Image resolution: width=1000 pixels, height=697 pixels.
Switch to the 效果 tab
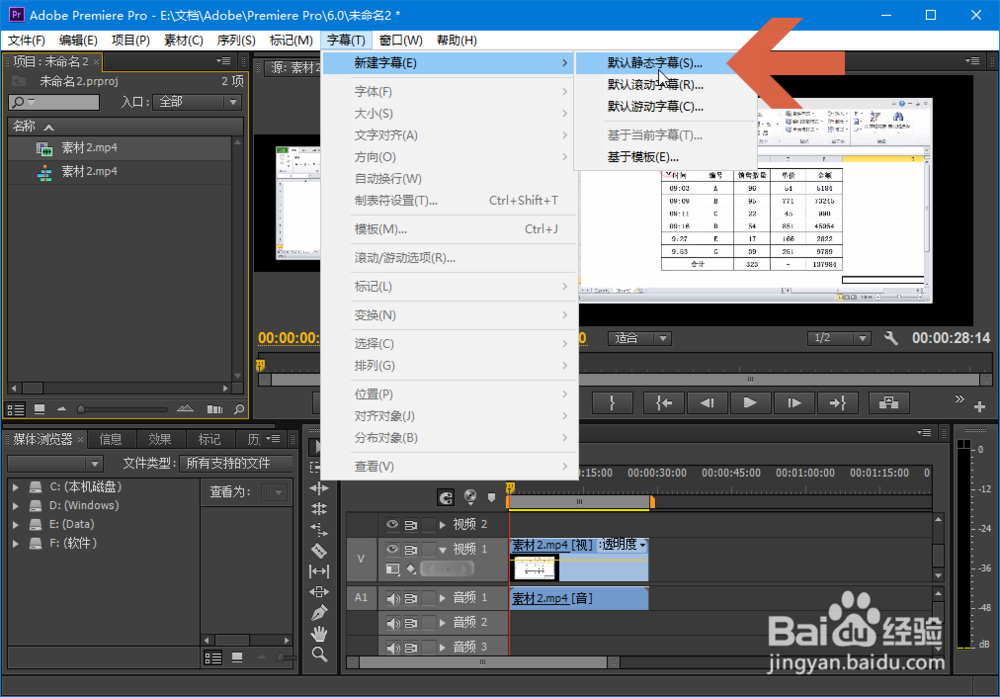point(159,439)
